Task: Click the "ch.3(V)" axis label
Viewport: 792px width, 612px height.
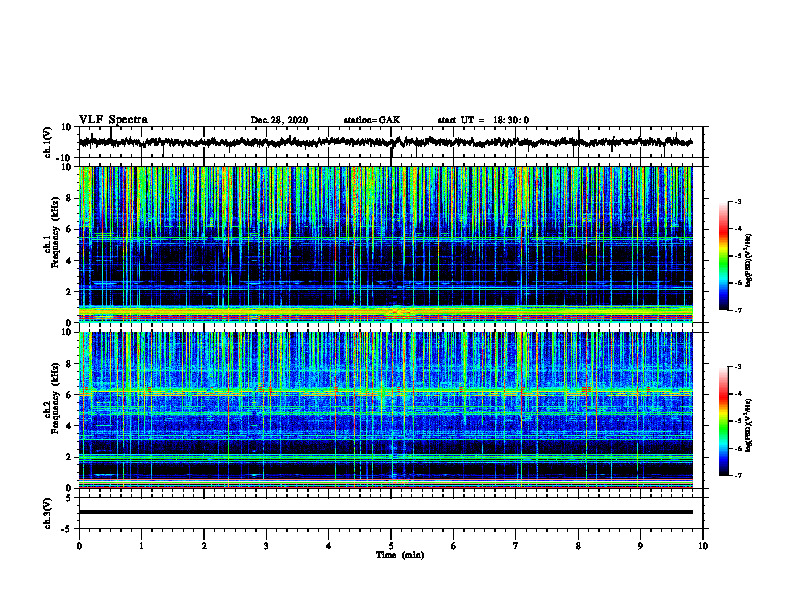Action: [x=48, y=513]
